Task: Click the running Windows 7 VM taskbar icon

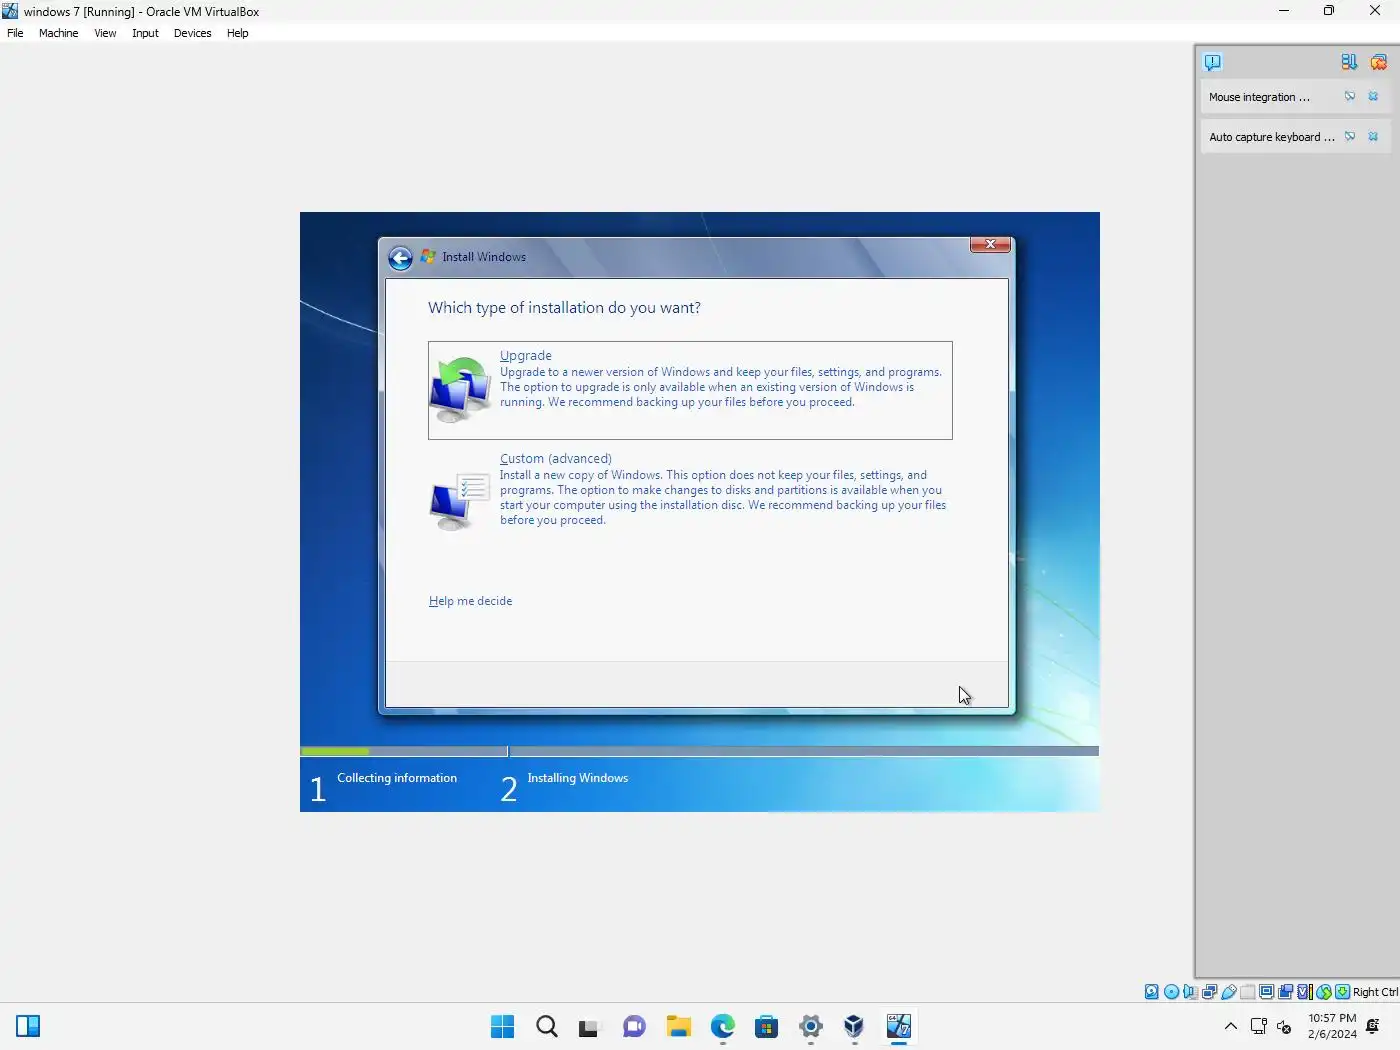Action: click(x=898, y=1026)
